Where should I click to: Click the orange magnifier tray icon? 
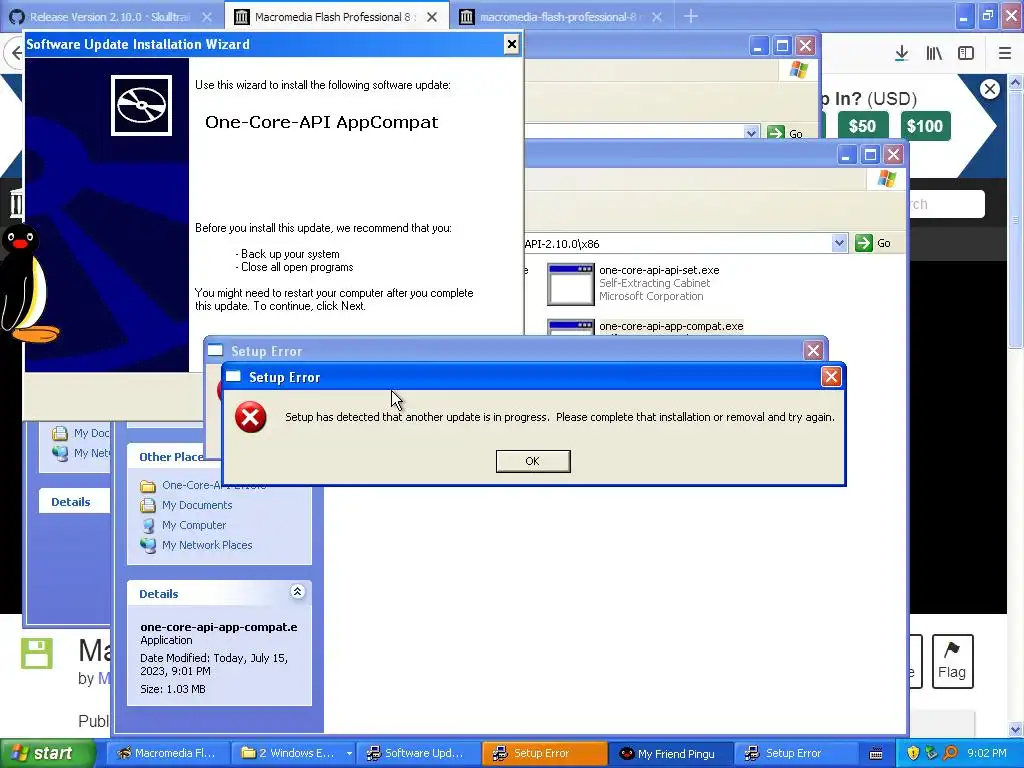950,753
